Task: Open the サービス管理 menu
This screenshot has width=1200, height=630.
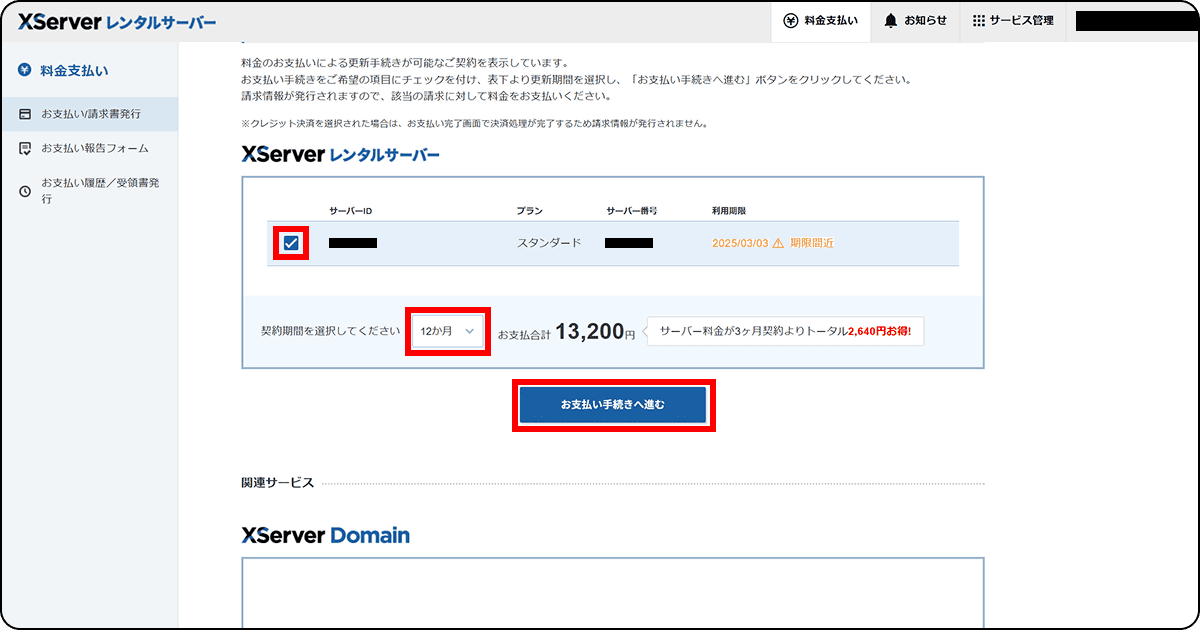Action: point(1013,20)
